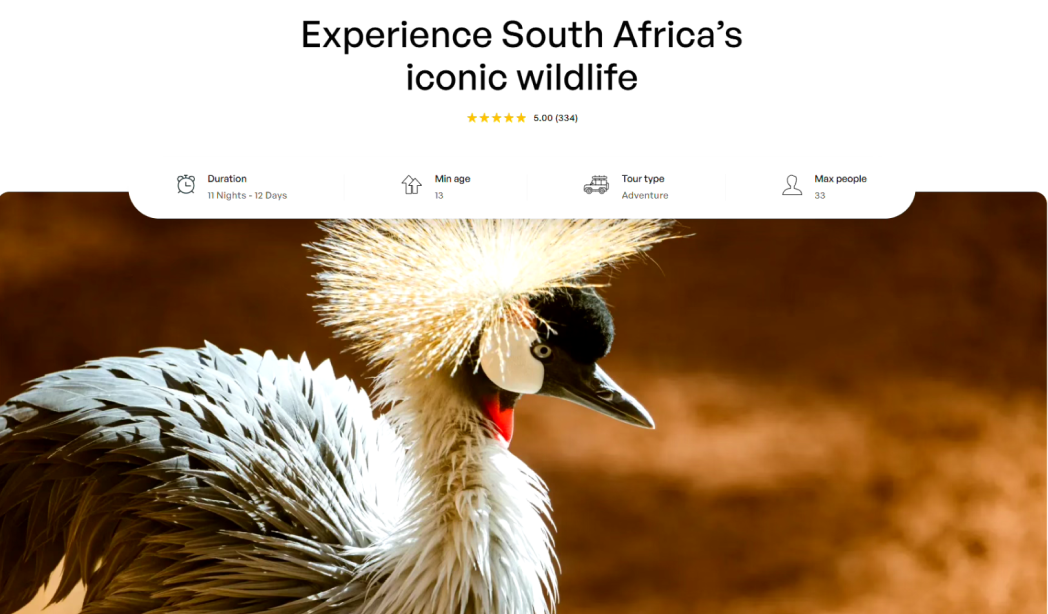The height and width of the screenshot is (614, 1048).
Task: Click the 11 Nights - 12 Days text
Action: 247,195
